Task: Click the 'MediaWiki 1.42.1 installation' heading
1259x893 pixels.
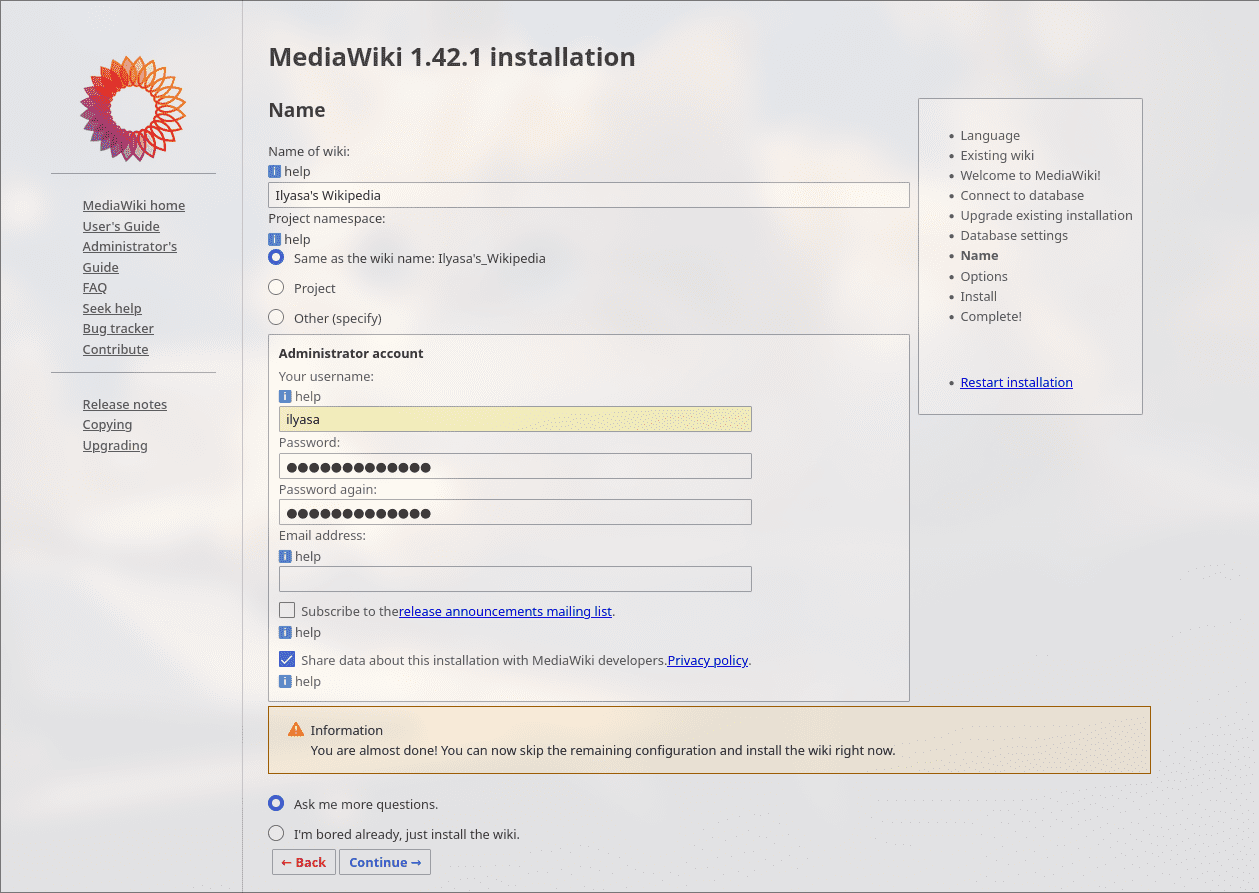Action: [x=452, y=57]
